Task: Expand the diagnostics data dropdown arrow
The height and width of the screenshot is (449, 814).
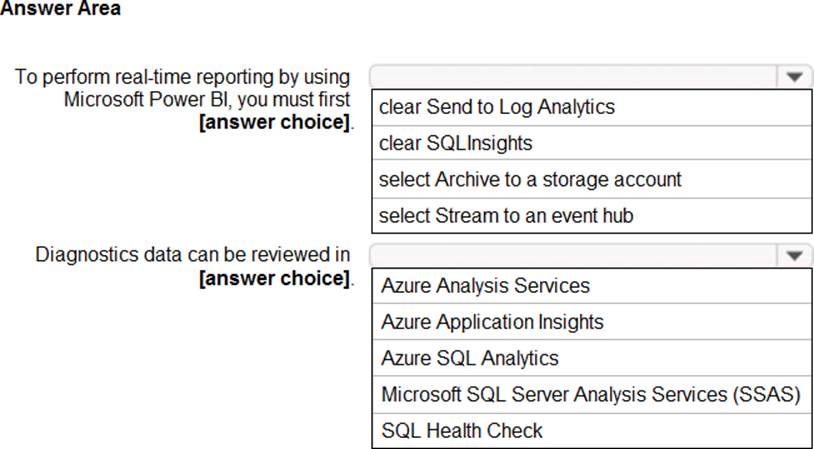Action: pyautogui.click(x=794, y=254)
